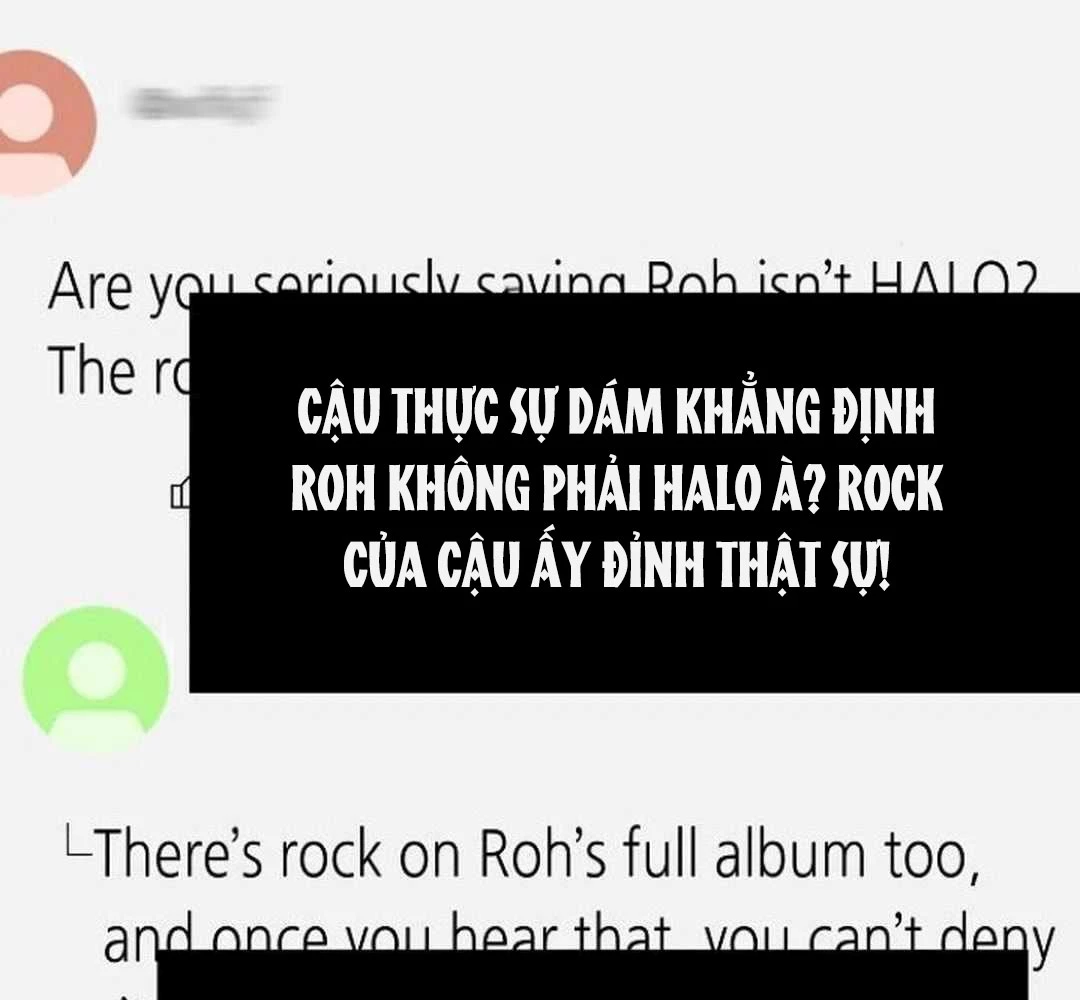Click the reply thread corner marker
Image resolution: width=1080 pixels, height=1000 pixels.
[x=76, y=840]
